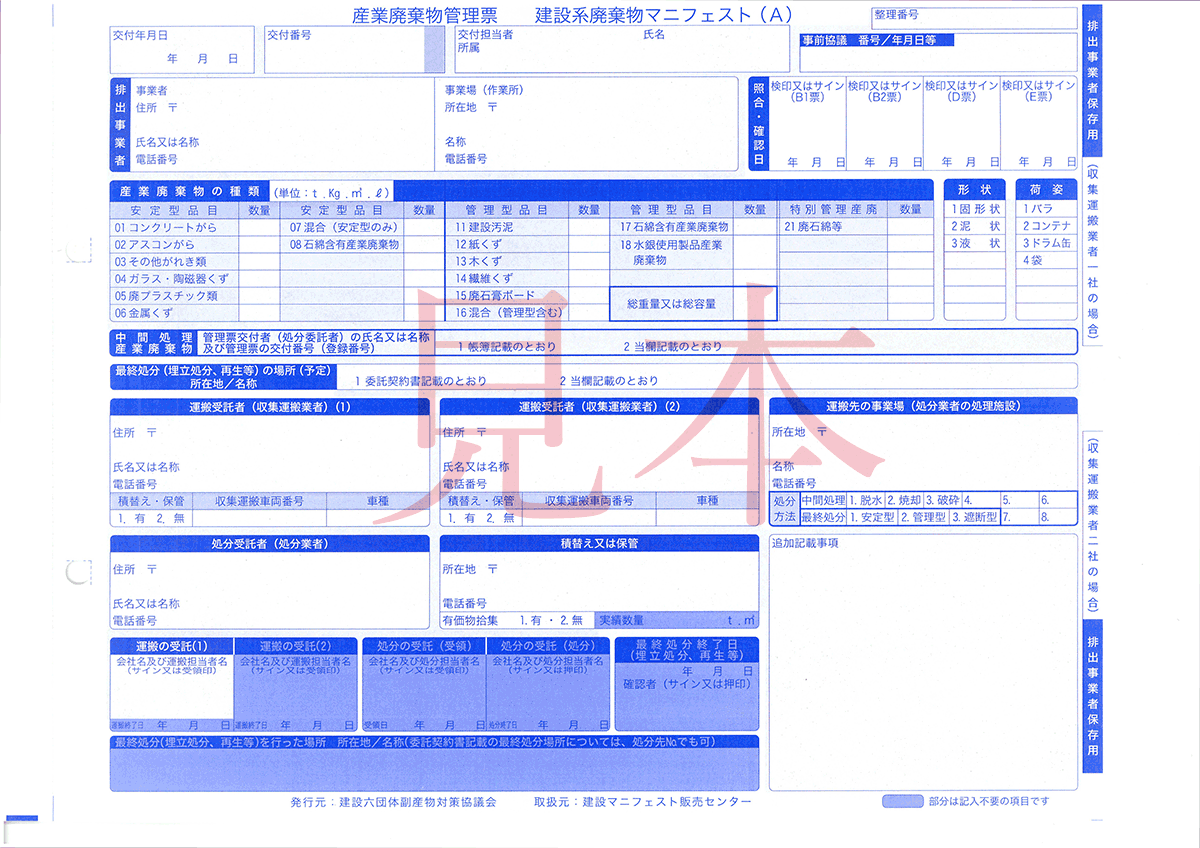Viewport: 1200px width, 848px height.
Task: Click treatment method "2. 焼却"
Action: 903,500
